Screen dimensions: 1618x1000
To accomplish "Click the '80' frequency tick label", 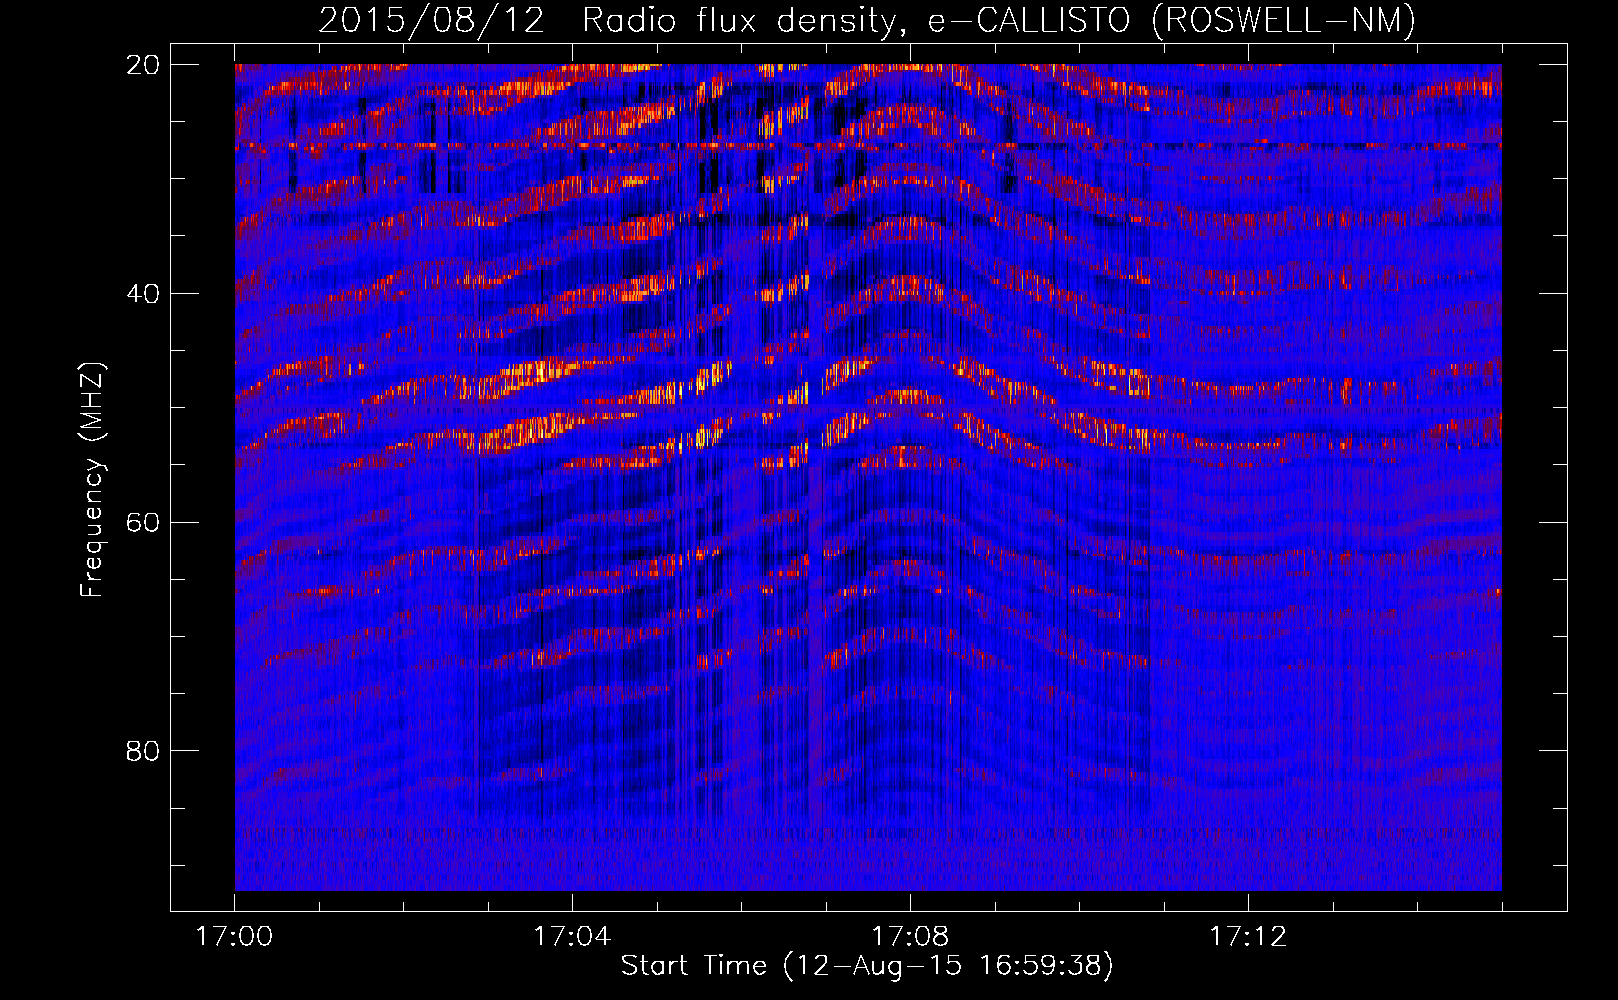I will click(x=143, y=750).
